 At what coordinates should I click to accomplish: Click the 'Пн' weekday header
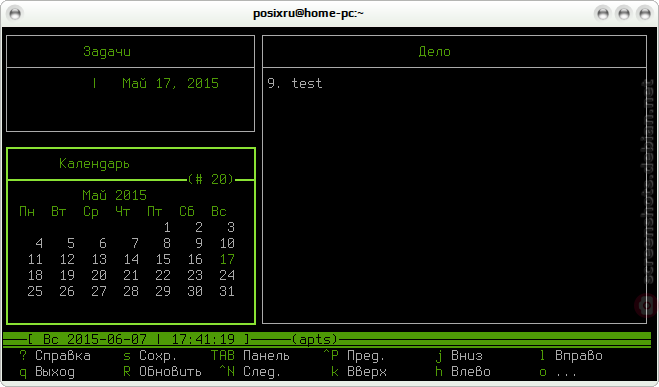(x=27, y=211)
